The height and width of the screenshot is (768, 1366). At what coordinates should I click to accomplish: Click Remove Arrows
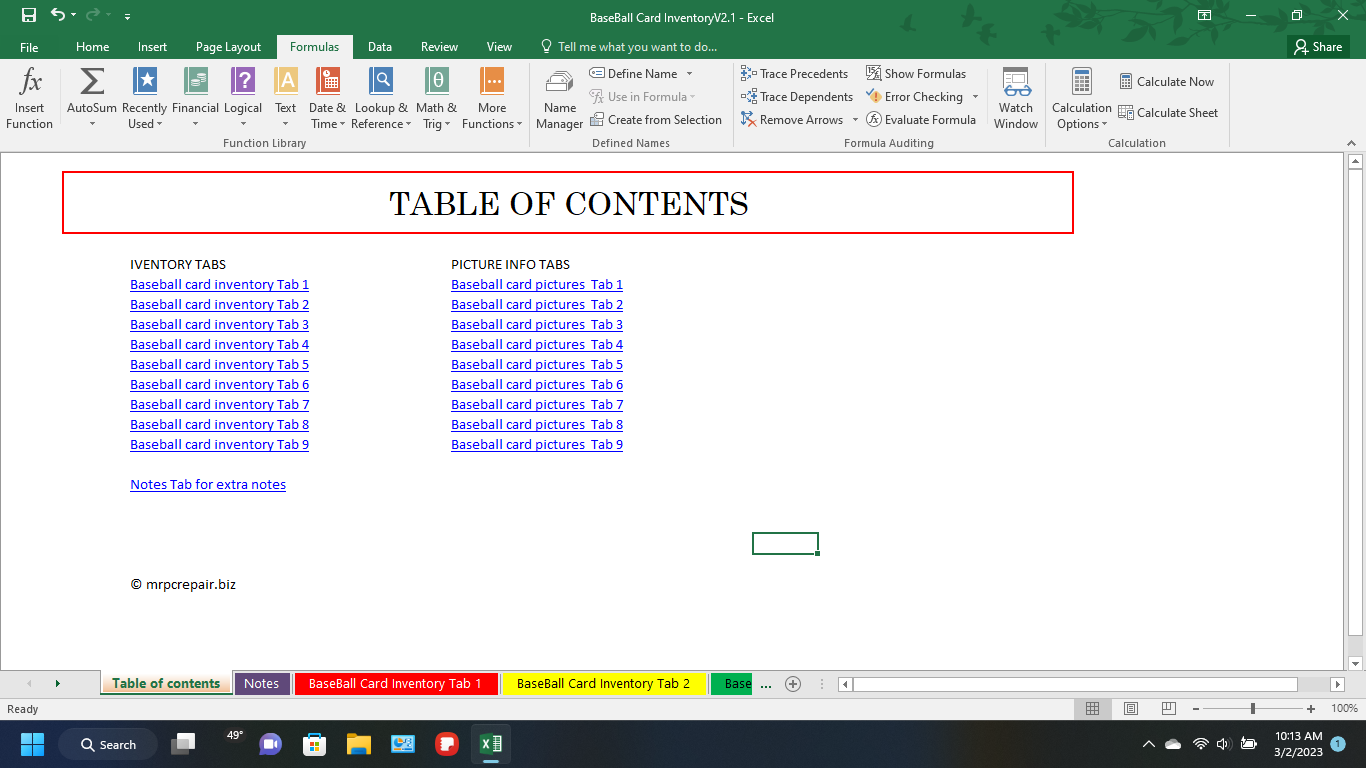pos(793,120)
